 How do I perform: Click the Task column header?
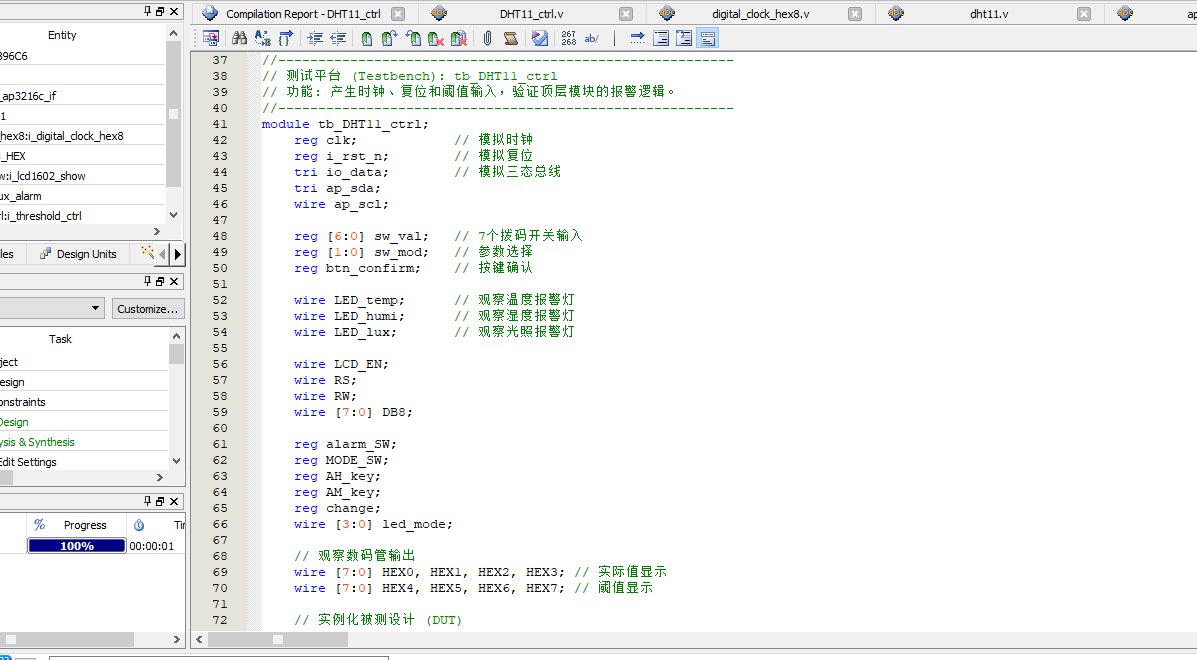click(60, 339)
